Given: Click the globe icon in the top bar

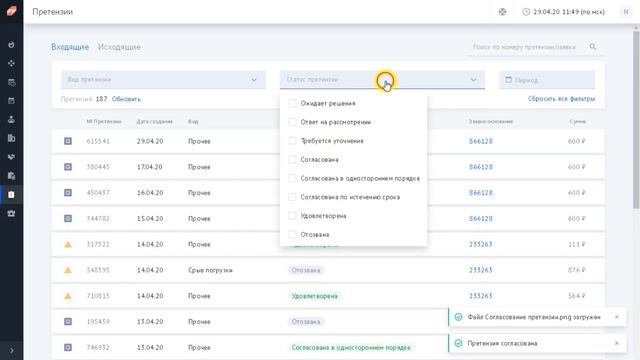Looking at the screenshot, I should pos(502,12).
